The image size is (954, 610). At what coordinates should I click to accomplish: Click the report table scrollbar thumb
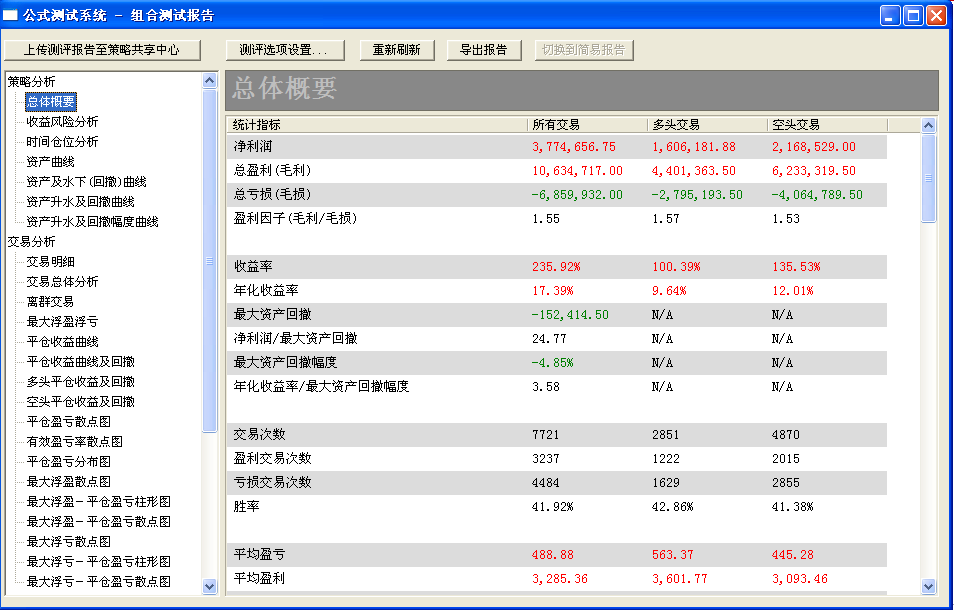(928, 178)
